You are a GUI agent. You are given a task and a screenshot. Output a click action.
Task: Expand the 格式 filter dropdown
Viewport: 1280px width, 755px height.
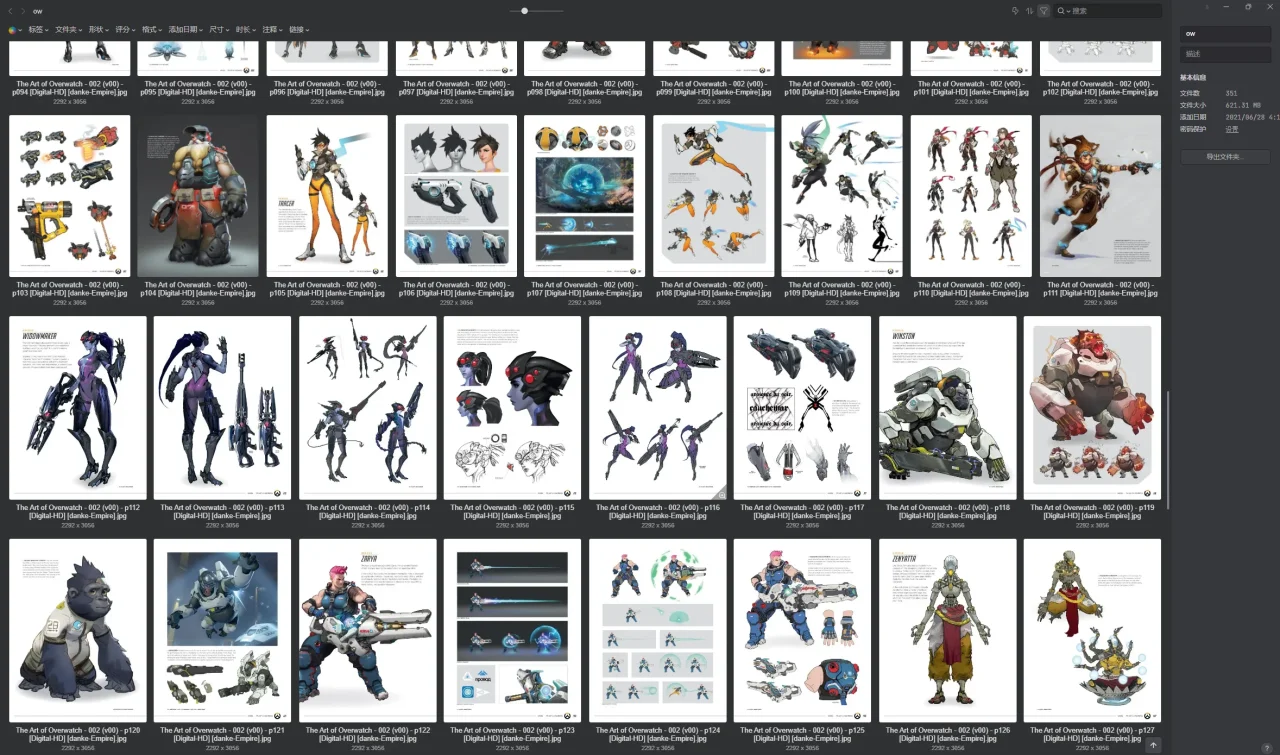153,30
